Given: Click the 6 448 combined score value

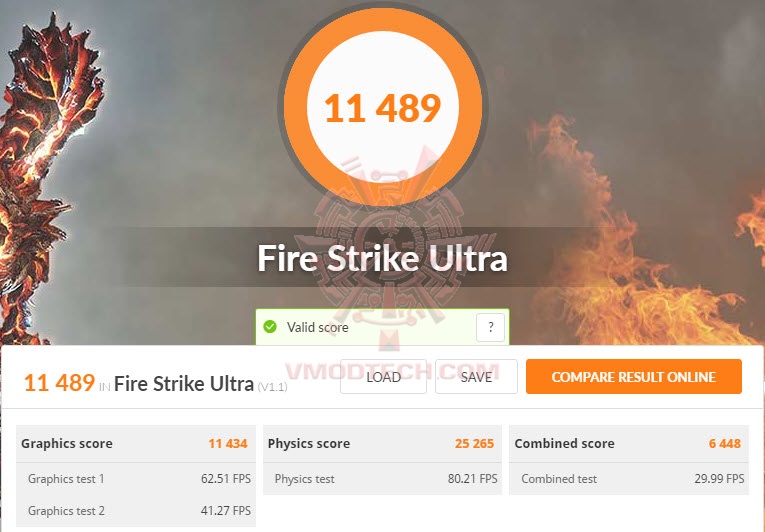Looking at the screenshot, I should pyautogui.click(x=725, y=443).
